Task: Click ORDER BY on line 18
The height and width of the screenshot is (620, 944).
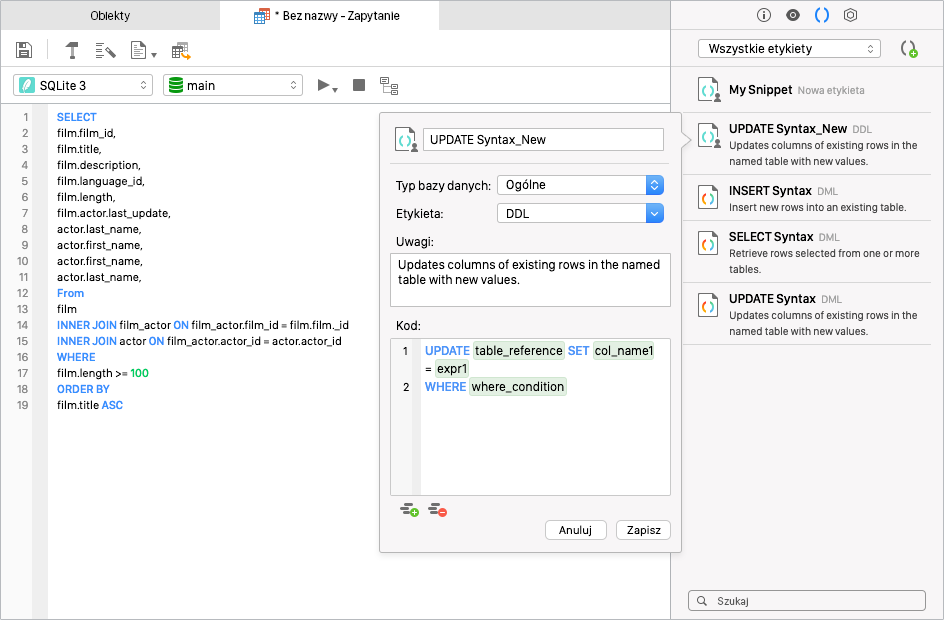Action: point(83,389)
